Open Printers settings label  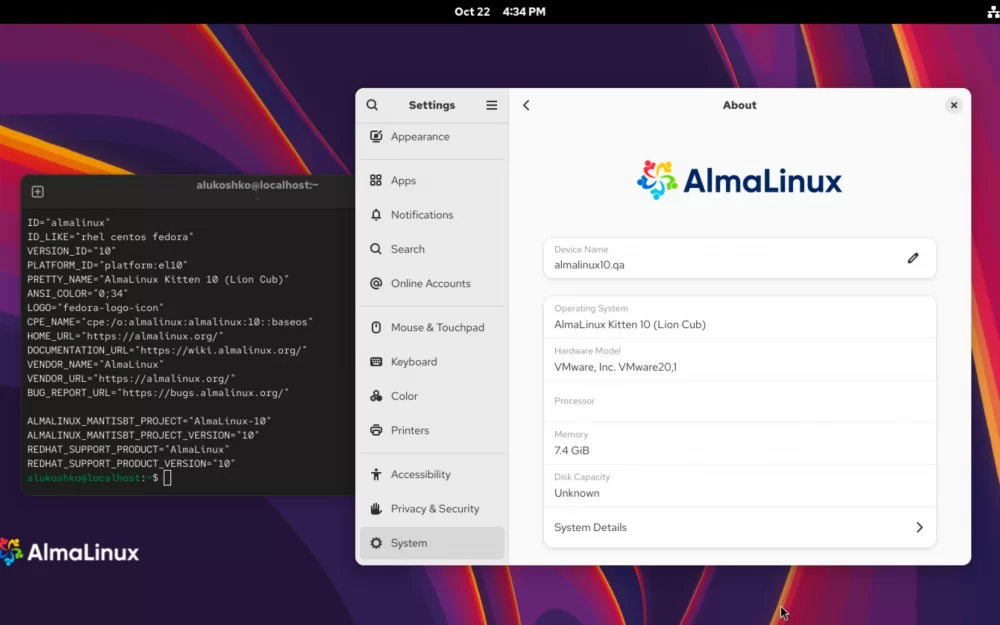[410, 430]
